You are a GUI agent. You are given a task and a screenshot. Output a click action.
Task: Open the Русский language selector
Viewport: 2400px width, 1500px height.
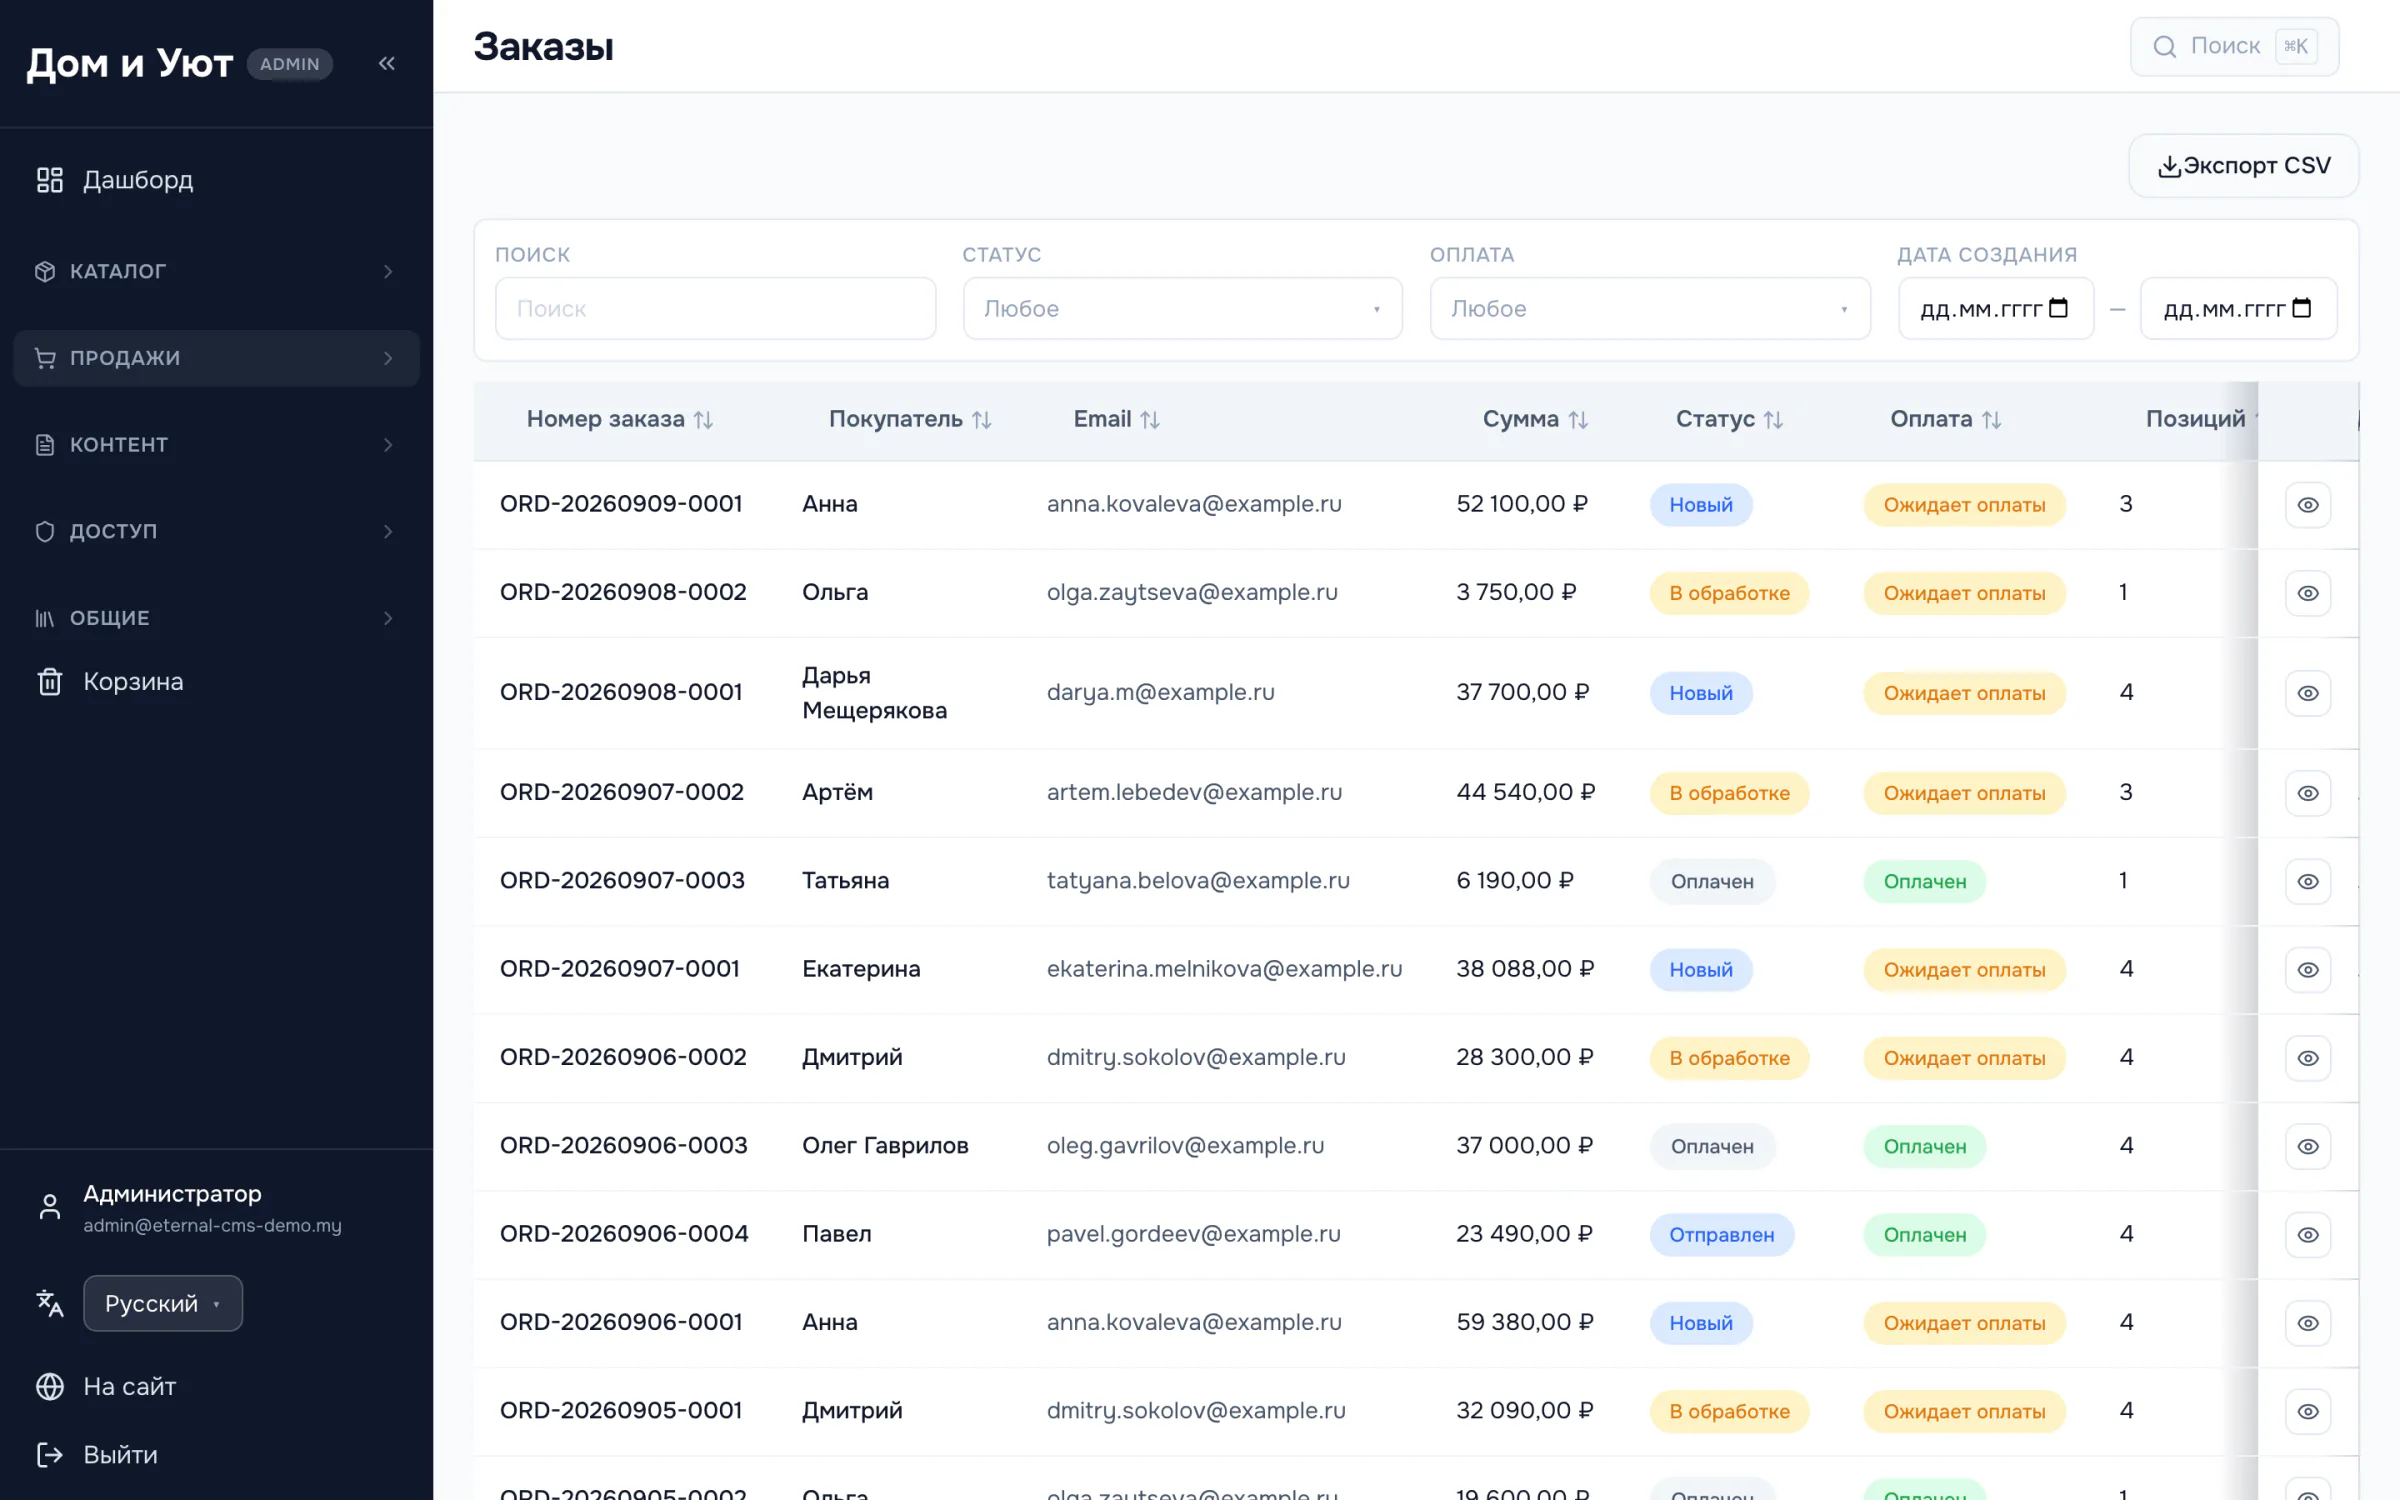(163, 1304)
